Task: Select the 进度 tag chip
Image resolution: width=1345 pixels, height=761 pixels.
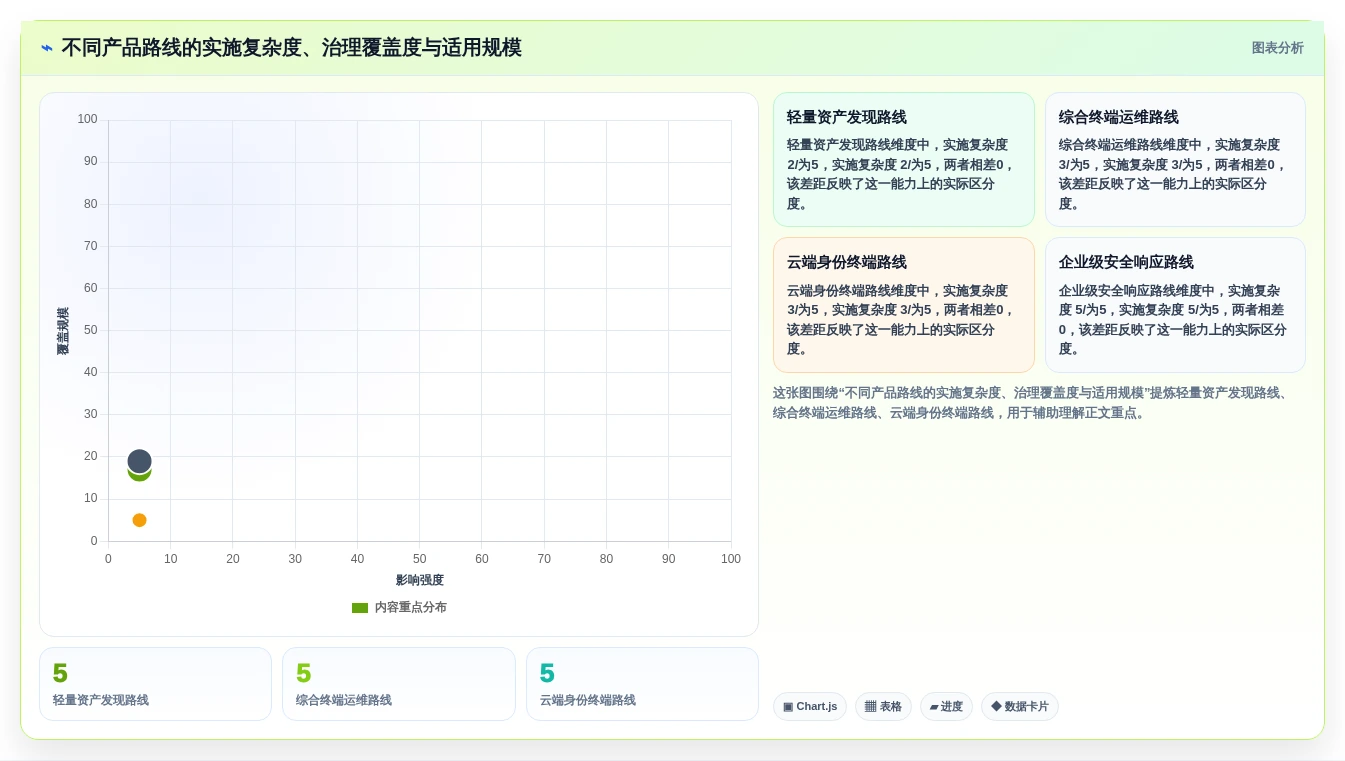Action: point(946,707)
